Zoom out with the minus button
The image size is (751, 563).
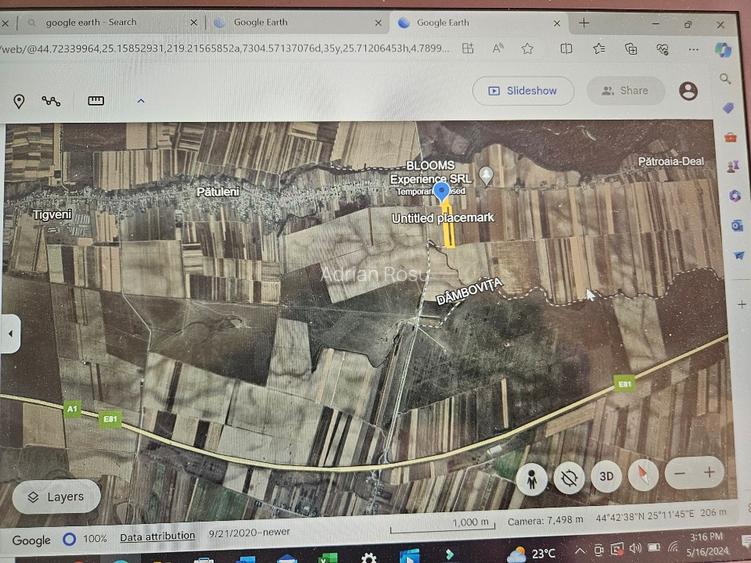[680, 472]
